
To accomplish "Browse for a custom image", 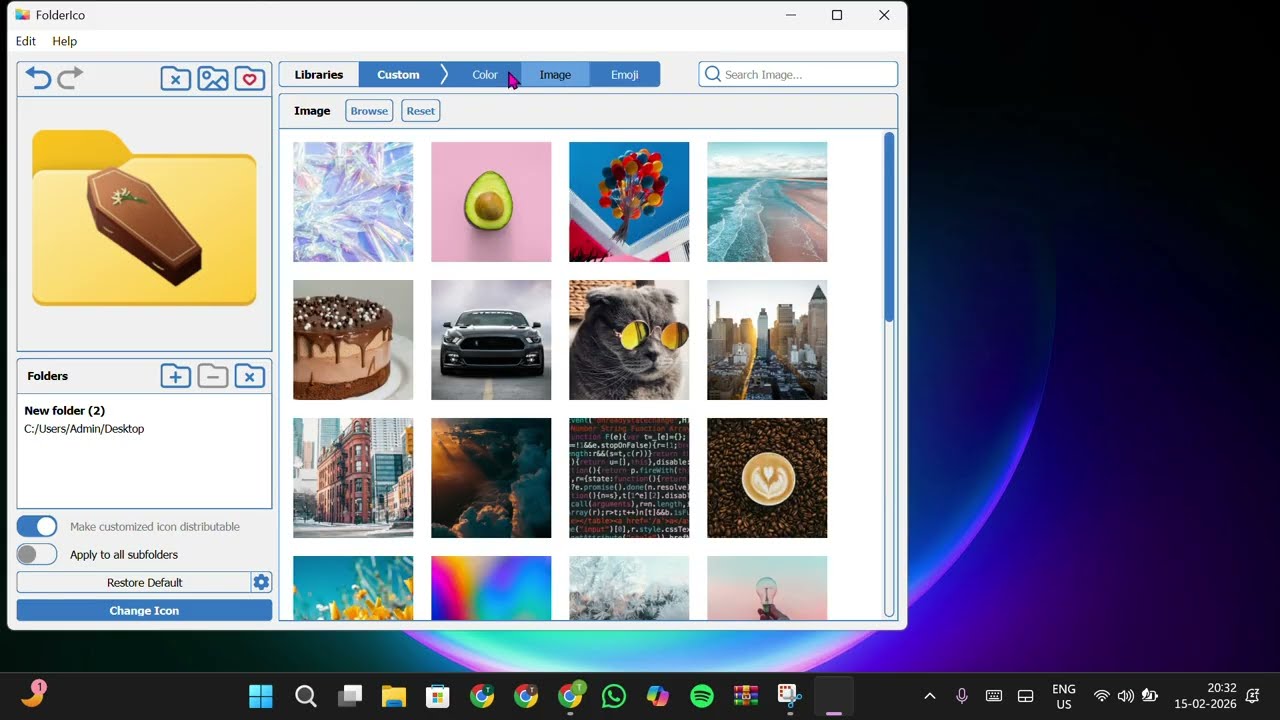I will pos(369,111).
